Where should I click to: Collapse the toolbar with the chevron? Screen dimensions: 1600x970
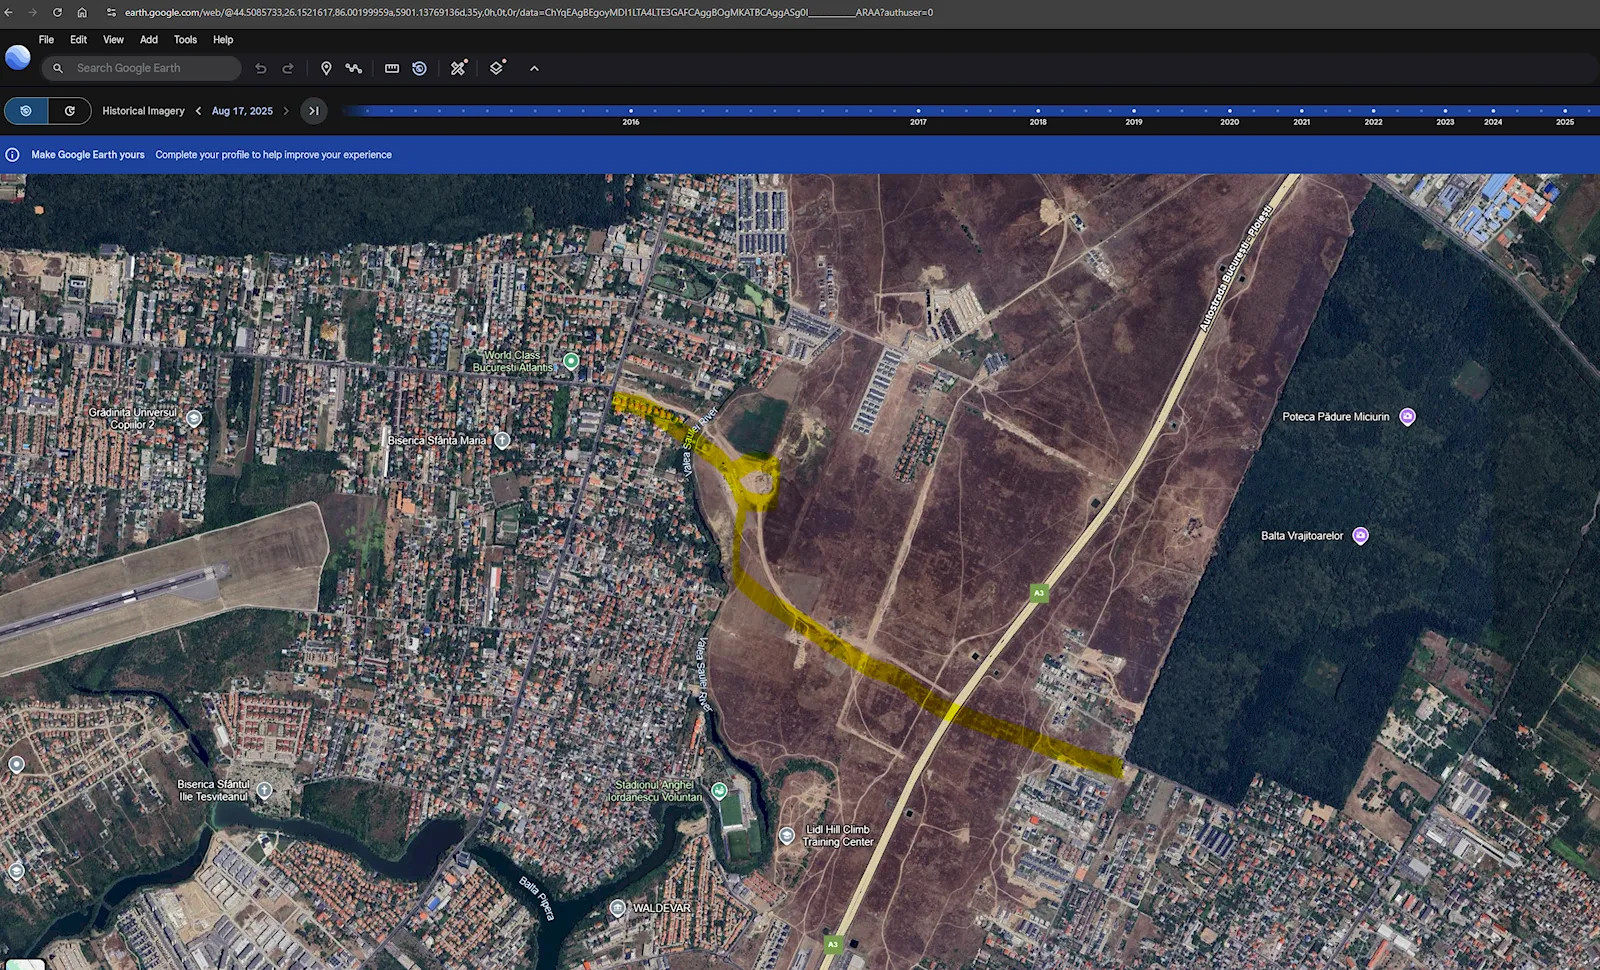(x=534, y=68)
